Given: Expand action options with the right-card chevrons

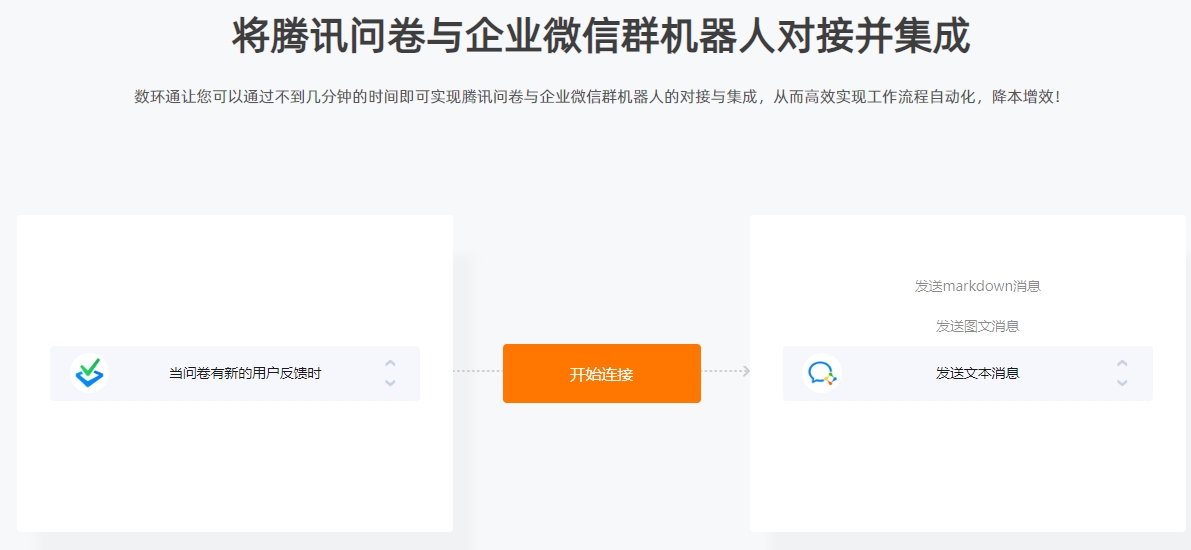Looking at the screenshot, I should (x=1122, y=373).
